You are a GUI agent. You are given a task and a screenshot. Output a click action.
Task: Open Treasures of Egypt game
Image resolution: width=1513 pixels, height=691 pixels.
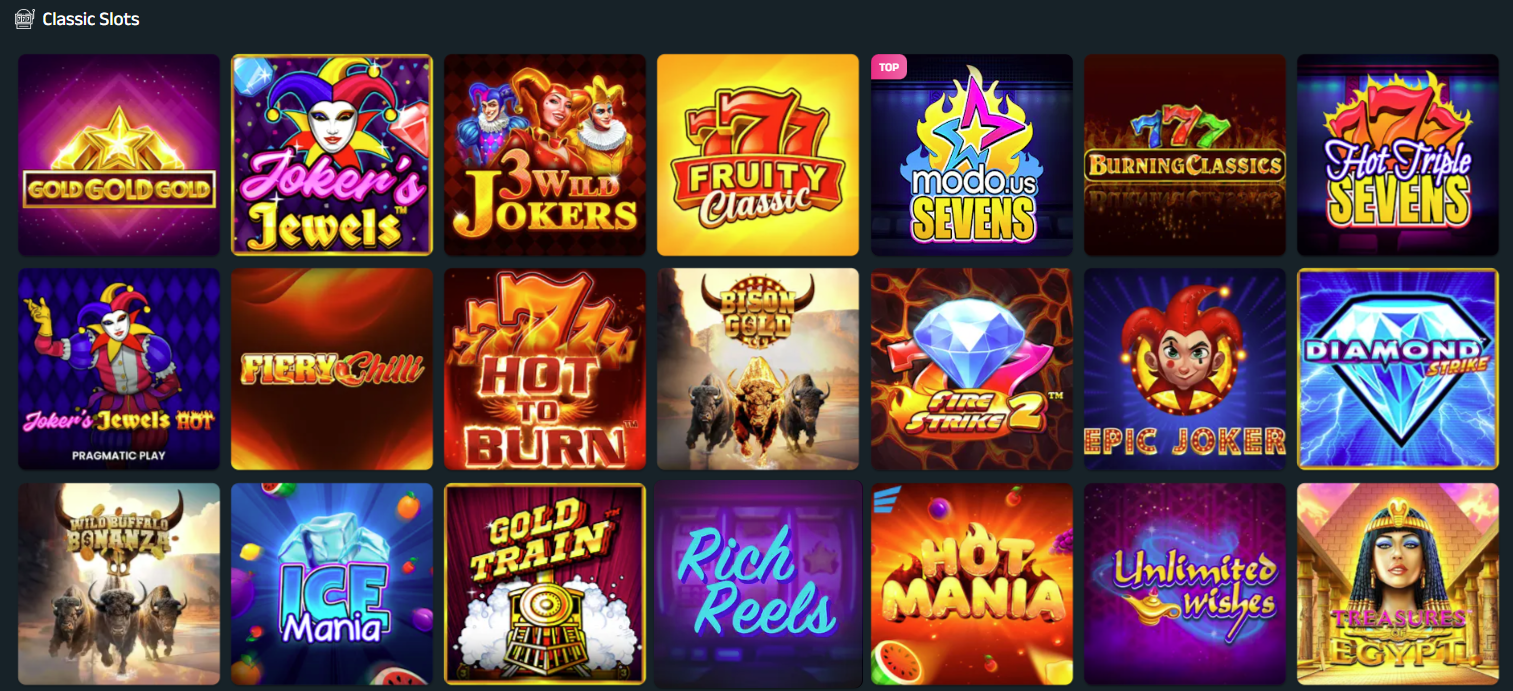pyautogui.click(x=1398, y=584)
